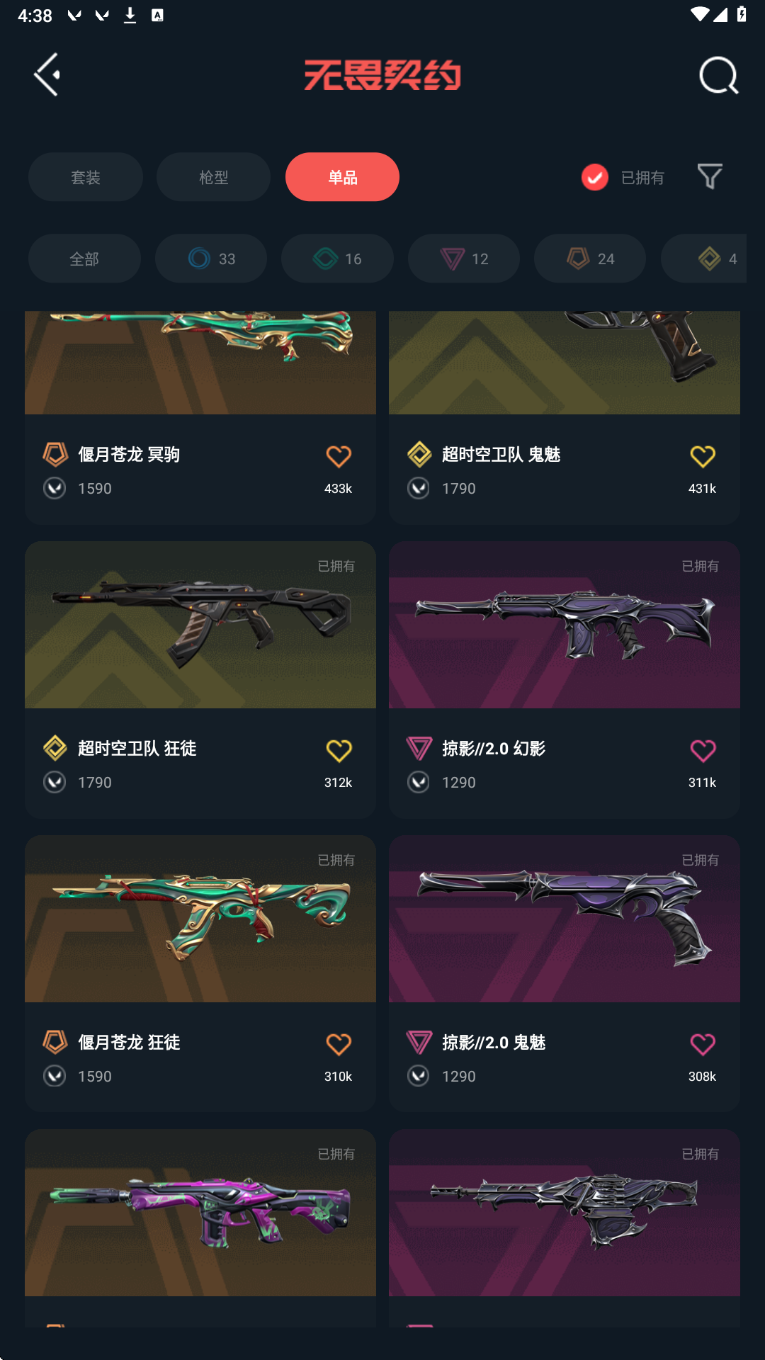Open search with the magnifier icon
Viewport: 765px width, 1360px height.
tap(718, 75)
